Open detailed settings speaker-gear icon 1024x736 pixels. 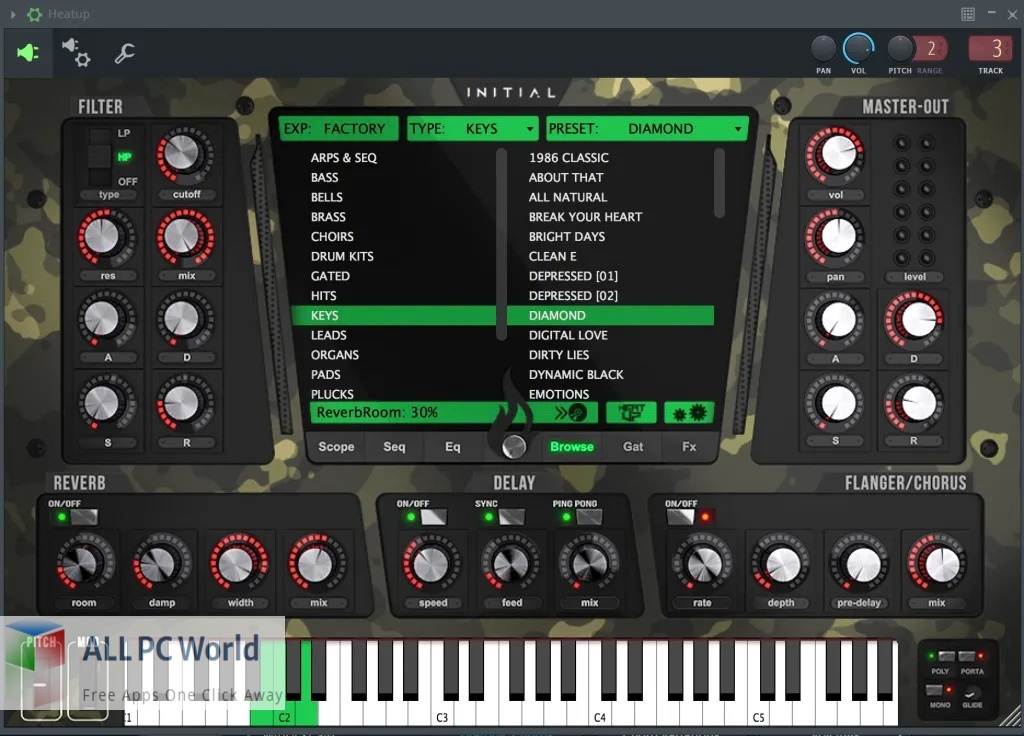[76, 52]
